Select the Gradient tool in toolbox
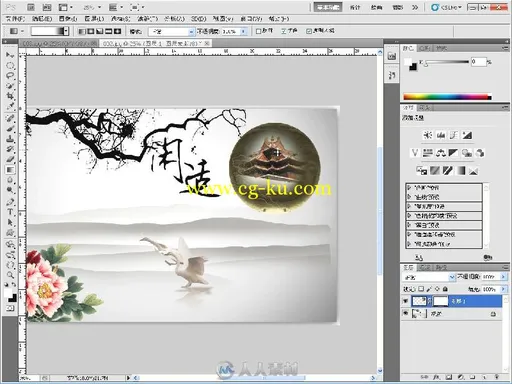This screenshot has width=512, height=384. pos(10,170)
